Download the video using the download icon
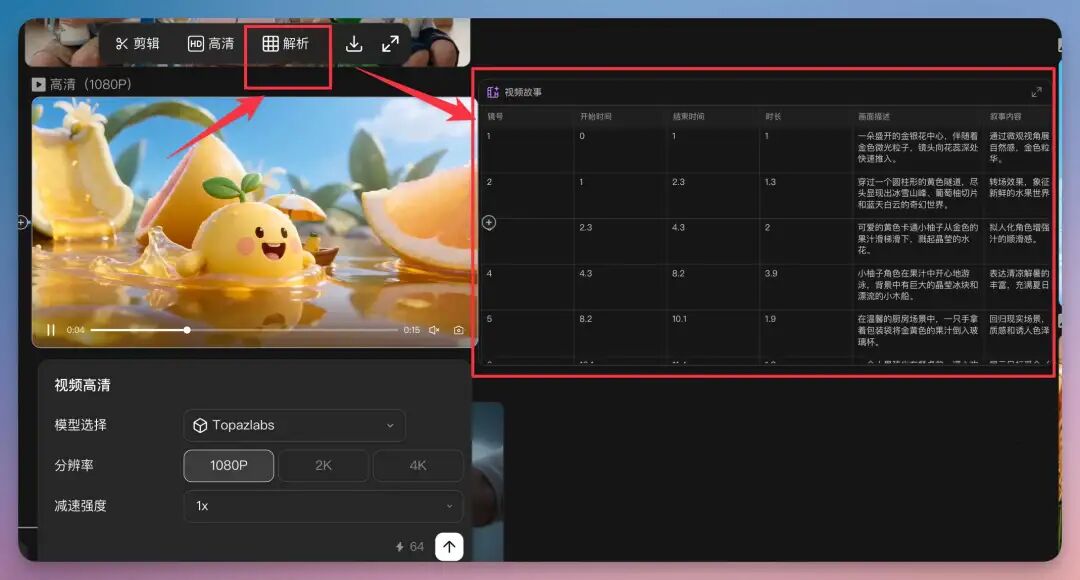This screenshot has width=1080, height=580. (354, 44)
